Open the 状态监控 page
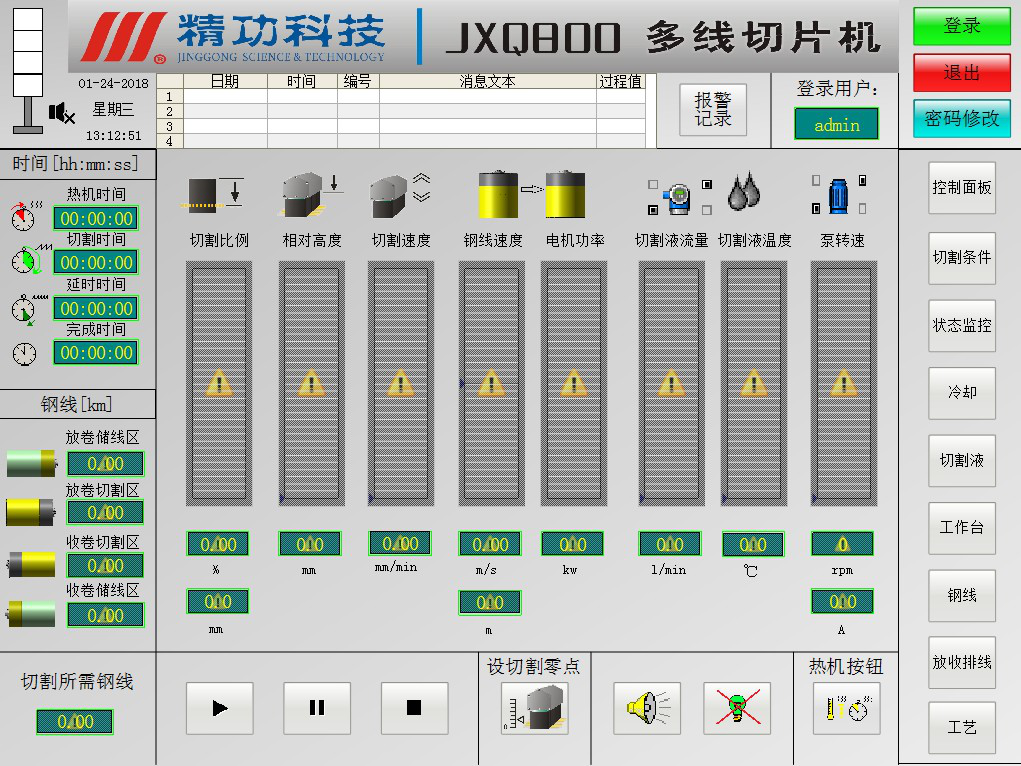This screenshot has width=1021, height=766. (962, 326)
